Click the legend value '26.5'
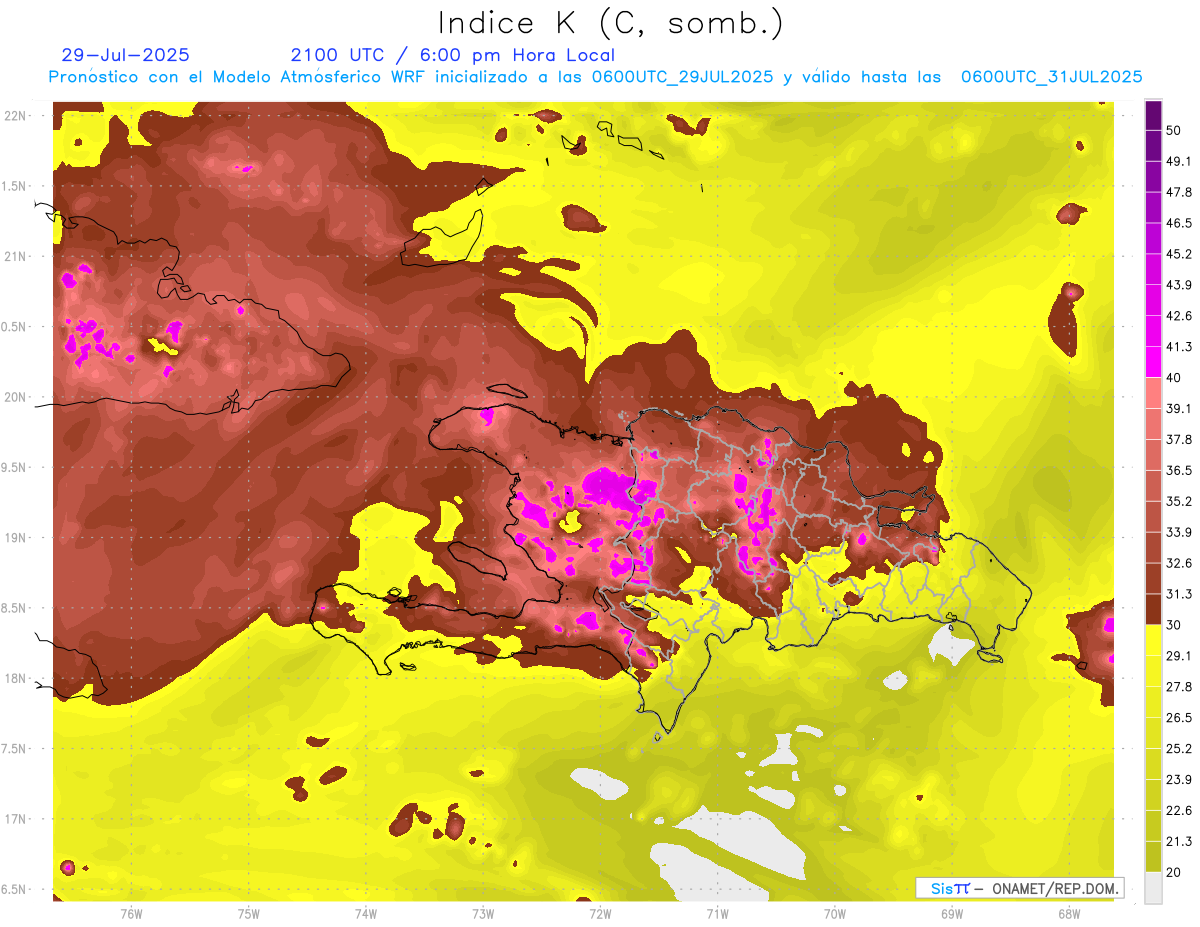Image resolution: width=1200 pixels, height=927 pixels. pyautogui.click(x=1178, y=718)
